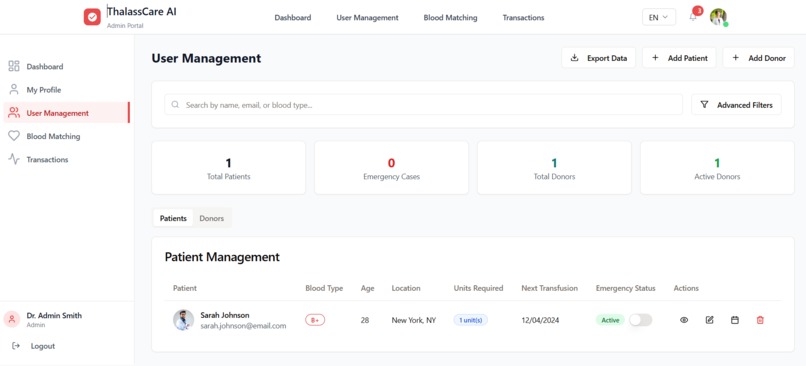The image size is (806, 366).
Task: Click the Blood Type column header
Action: [324, 288]
